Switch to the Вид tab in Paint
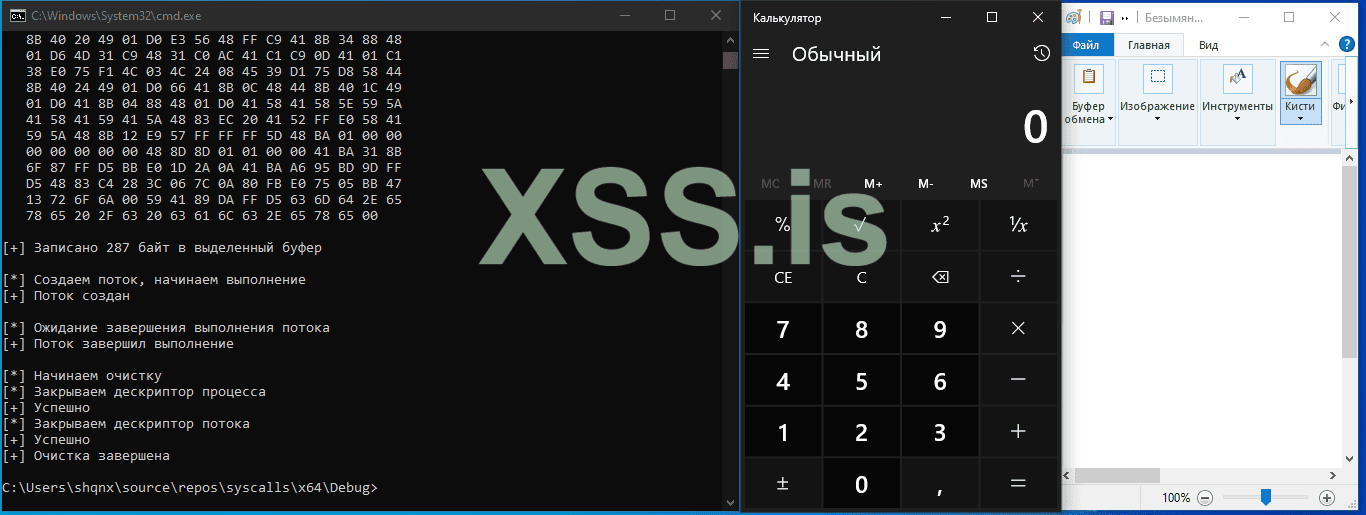 [x=1208, y=45]
